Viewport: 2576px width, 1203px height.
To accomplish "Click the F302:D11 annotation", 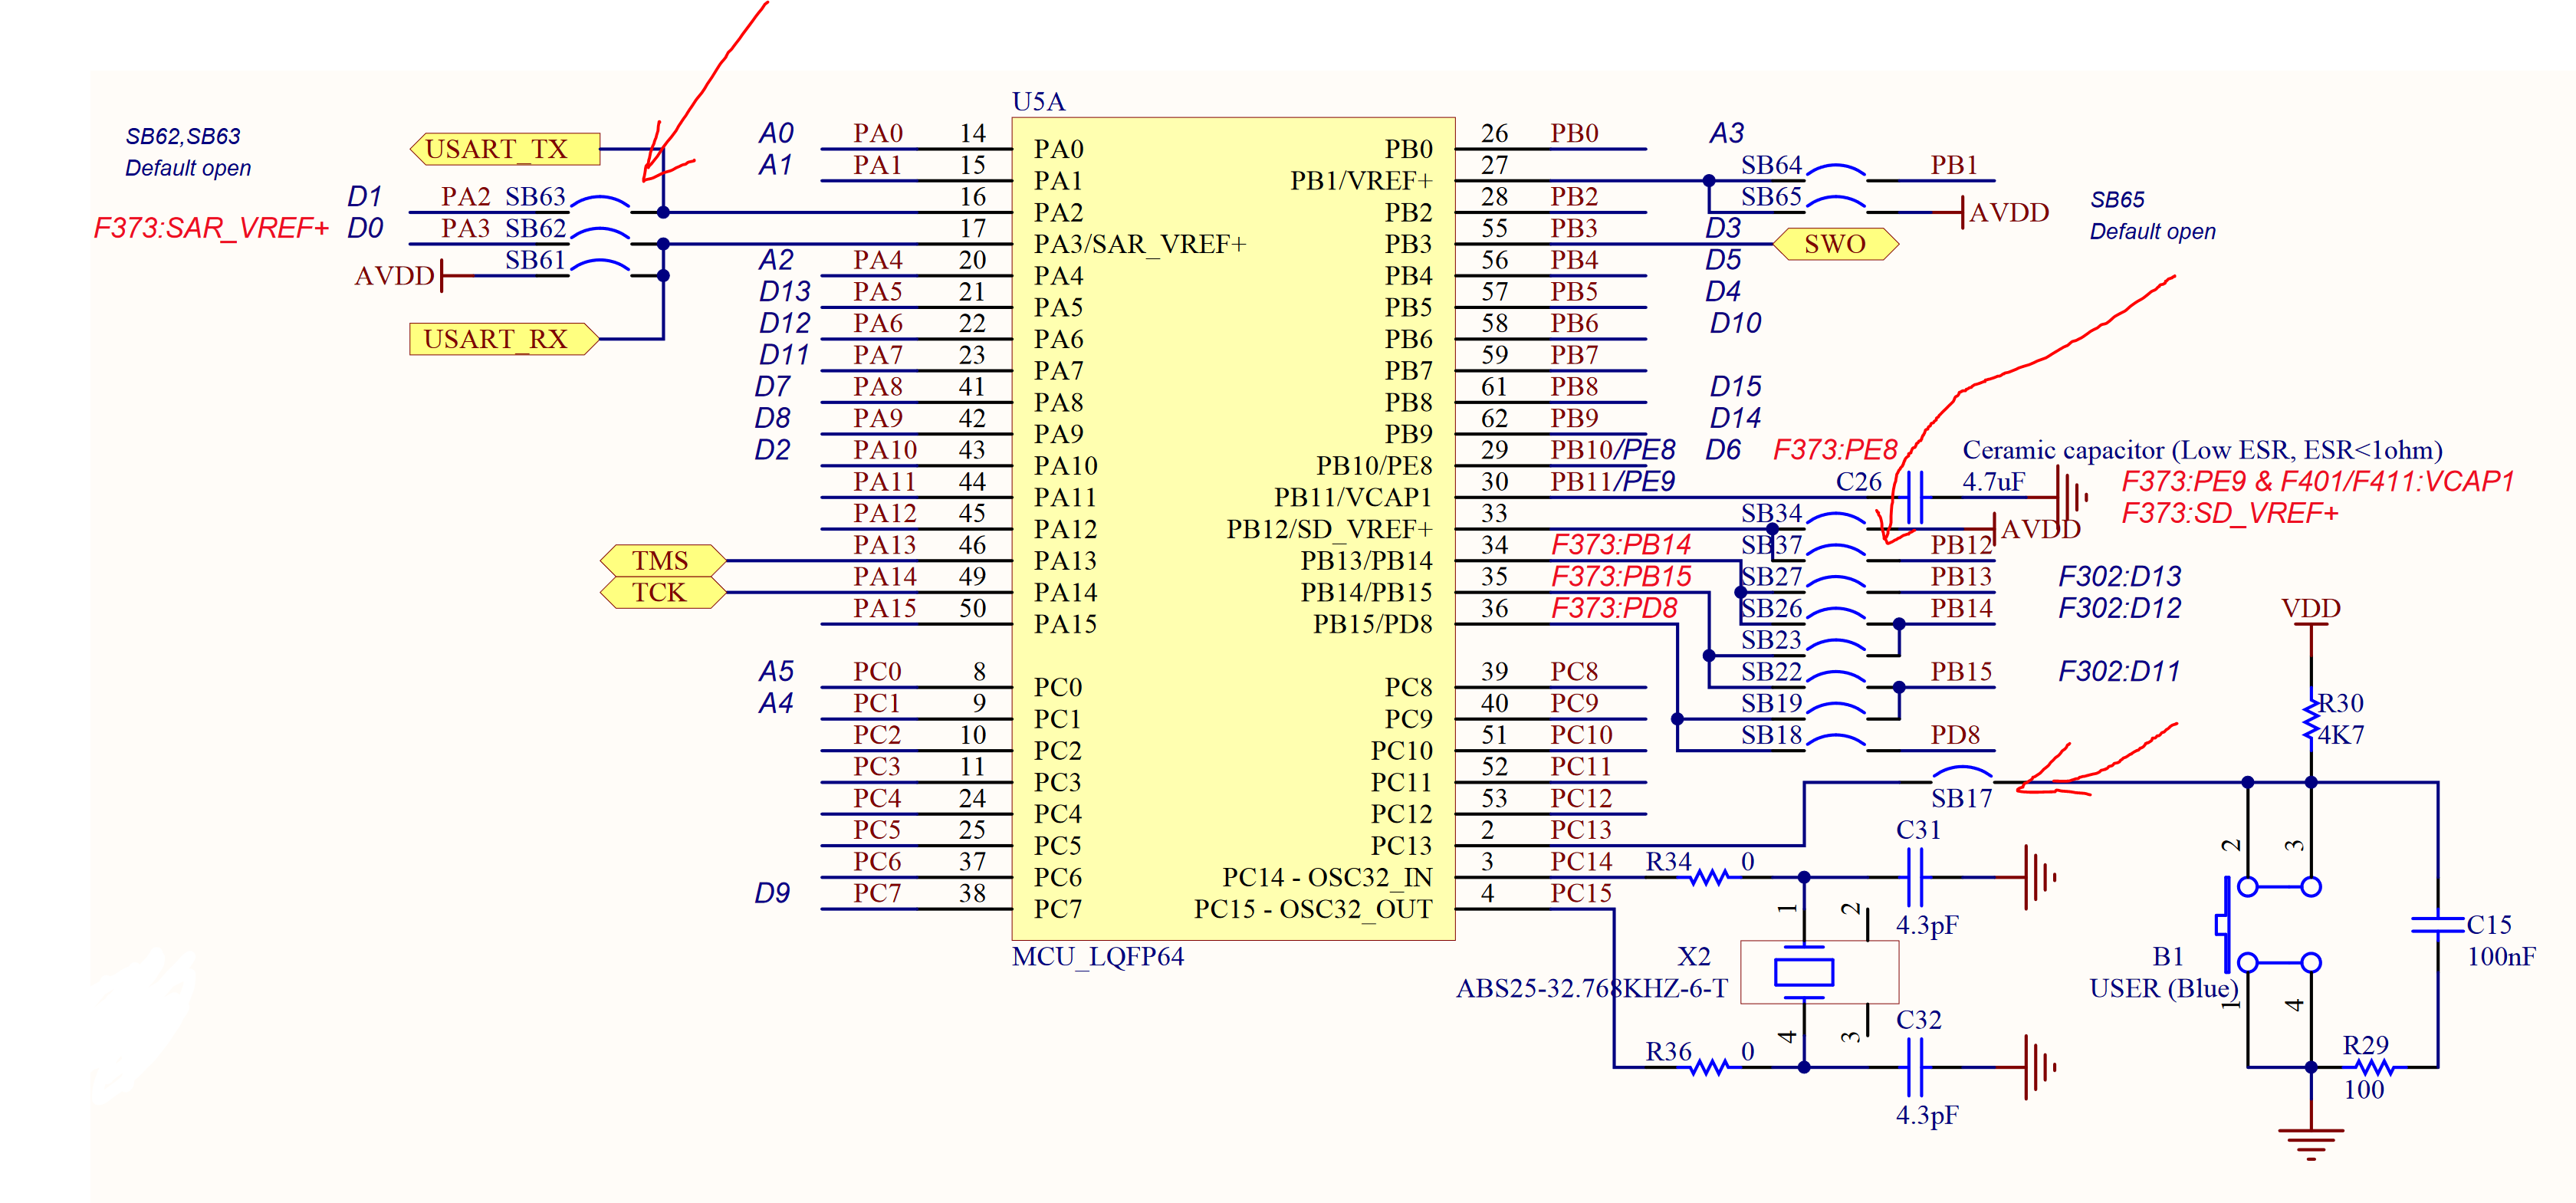I will coord(2119,671).
